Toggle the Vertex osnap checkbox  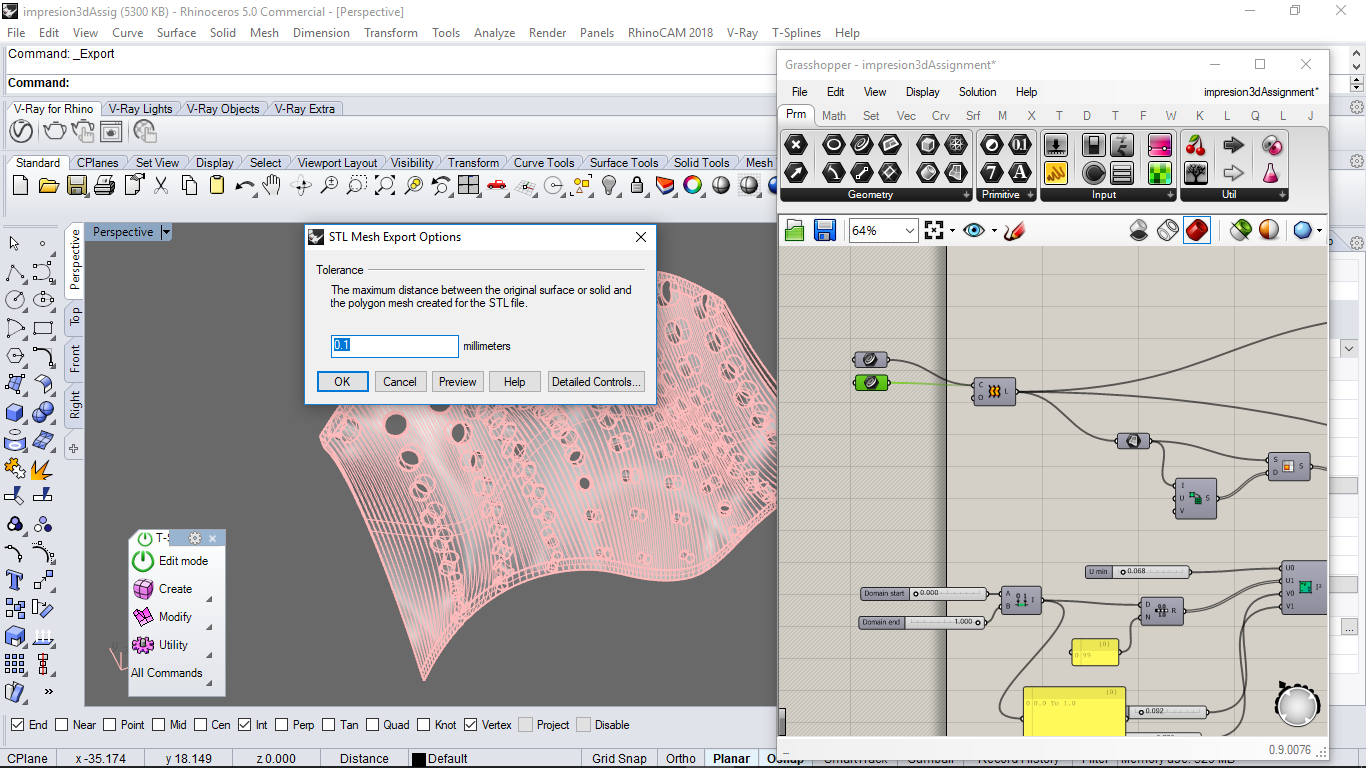click(x=471, y=725)
